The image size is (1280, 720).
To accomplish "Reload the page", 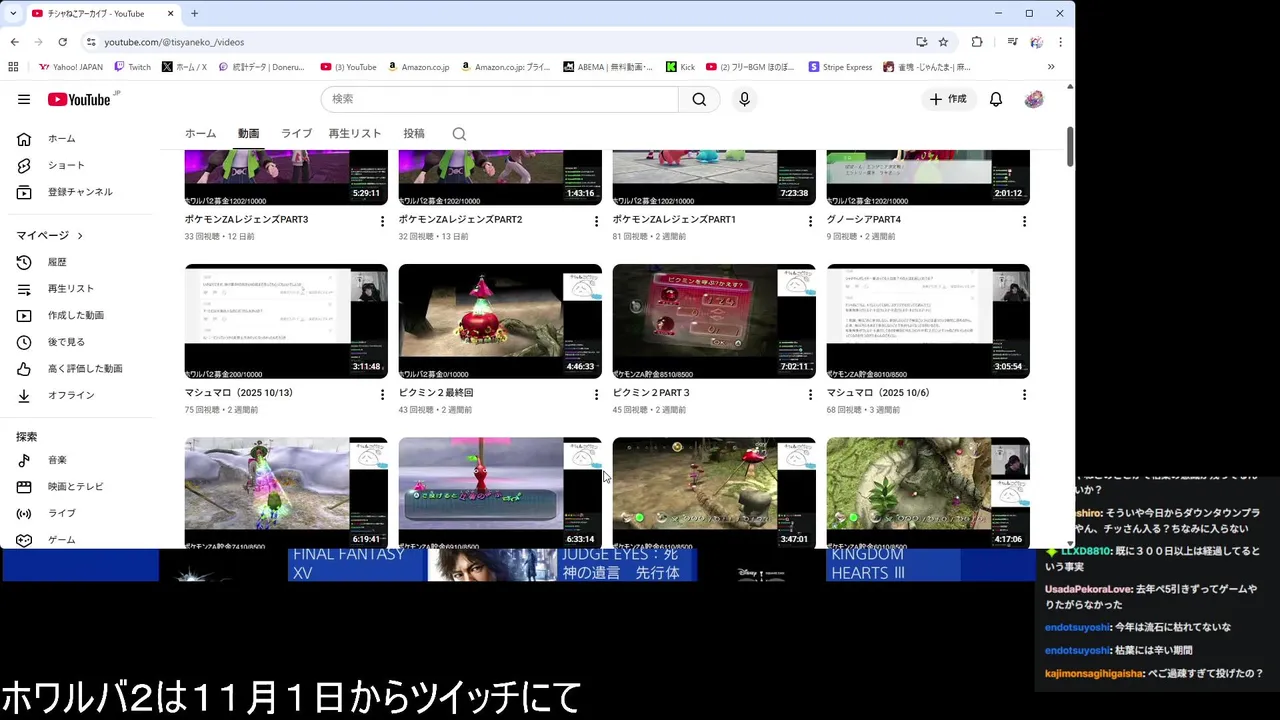I will pos(62,42).
